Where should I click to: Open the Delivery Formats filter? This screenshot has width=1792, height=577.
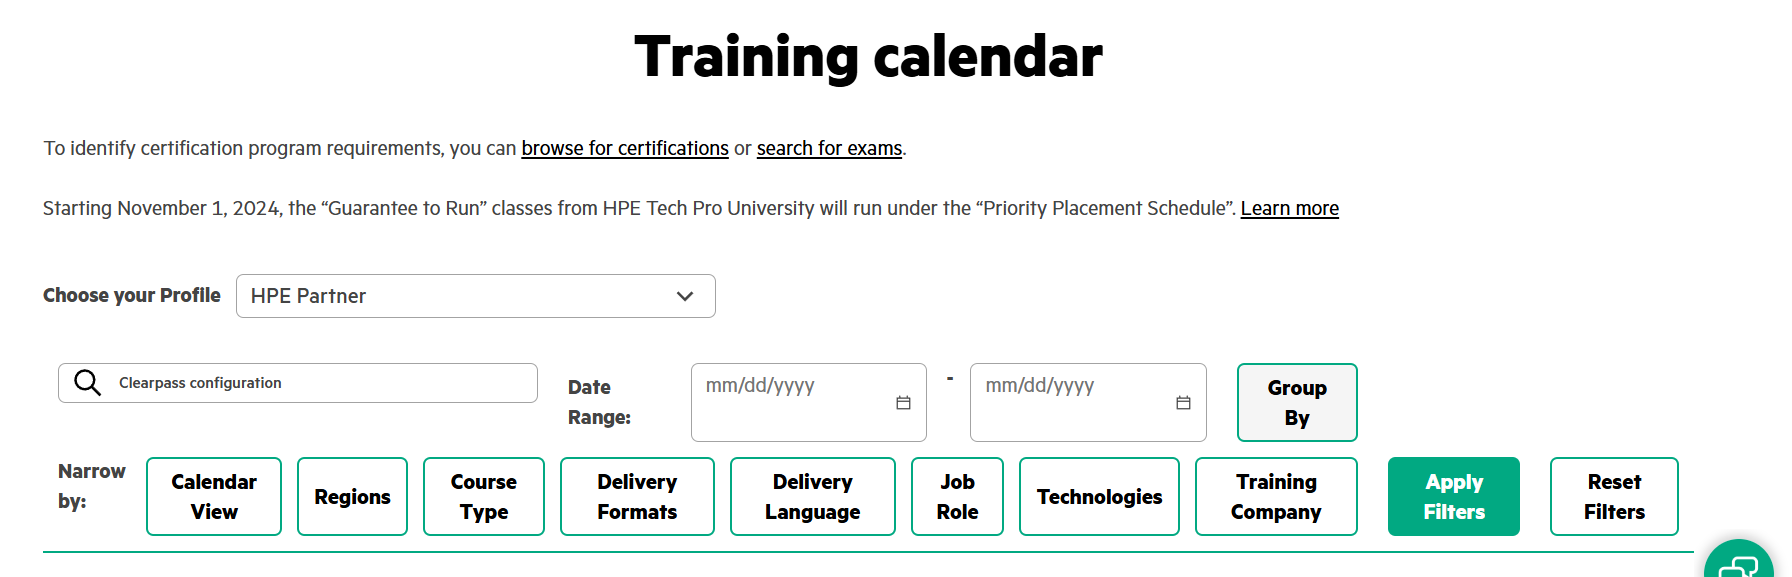pyautogui.click(x=637, y=497)
